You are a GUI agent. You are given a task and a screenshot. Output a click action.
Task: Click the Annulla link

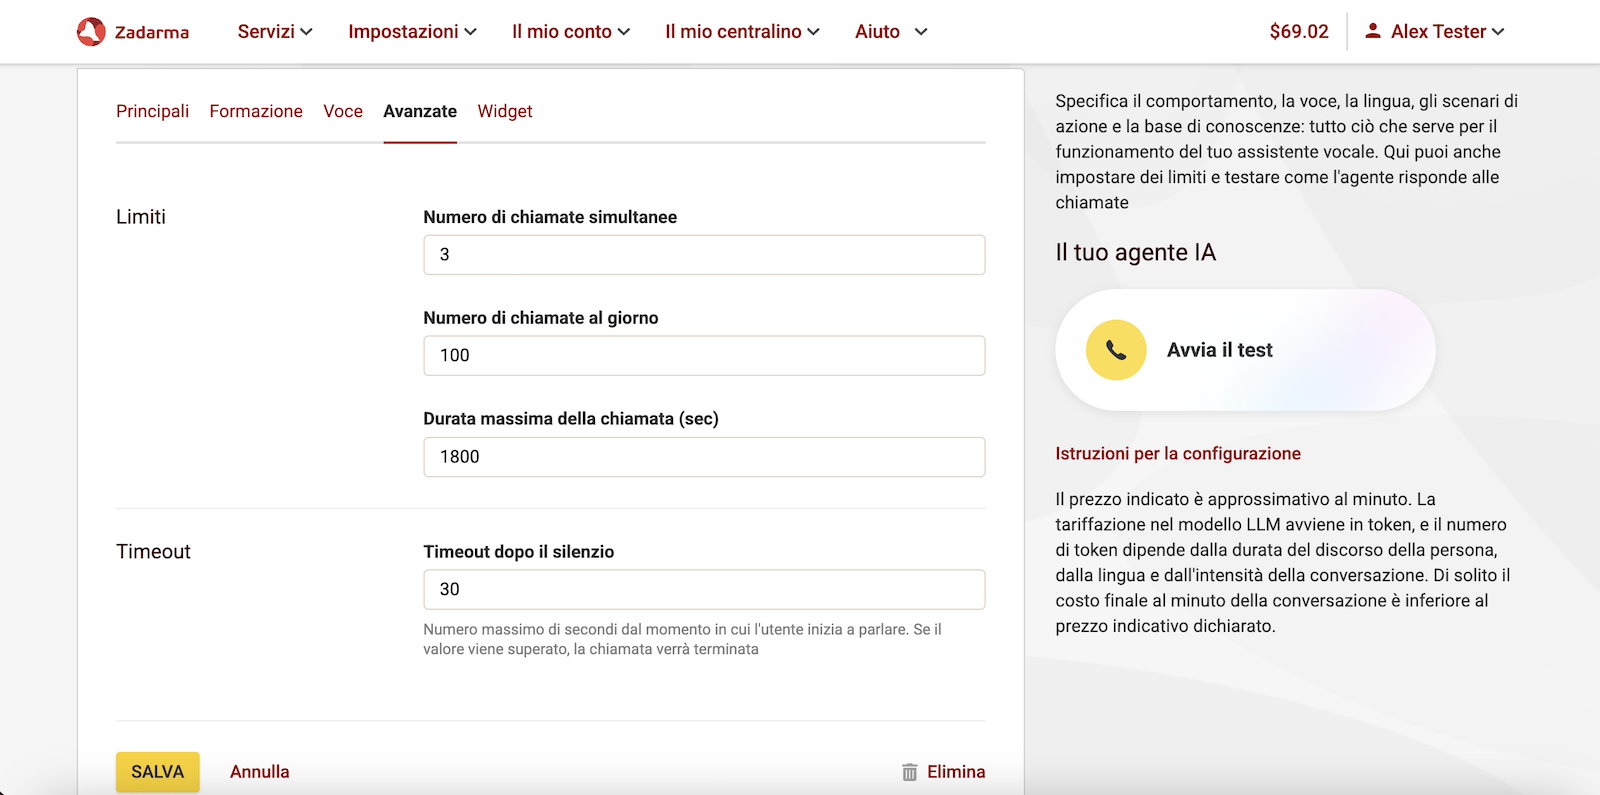pyautogui.click(x=260, y=772)
